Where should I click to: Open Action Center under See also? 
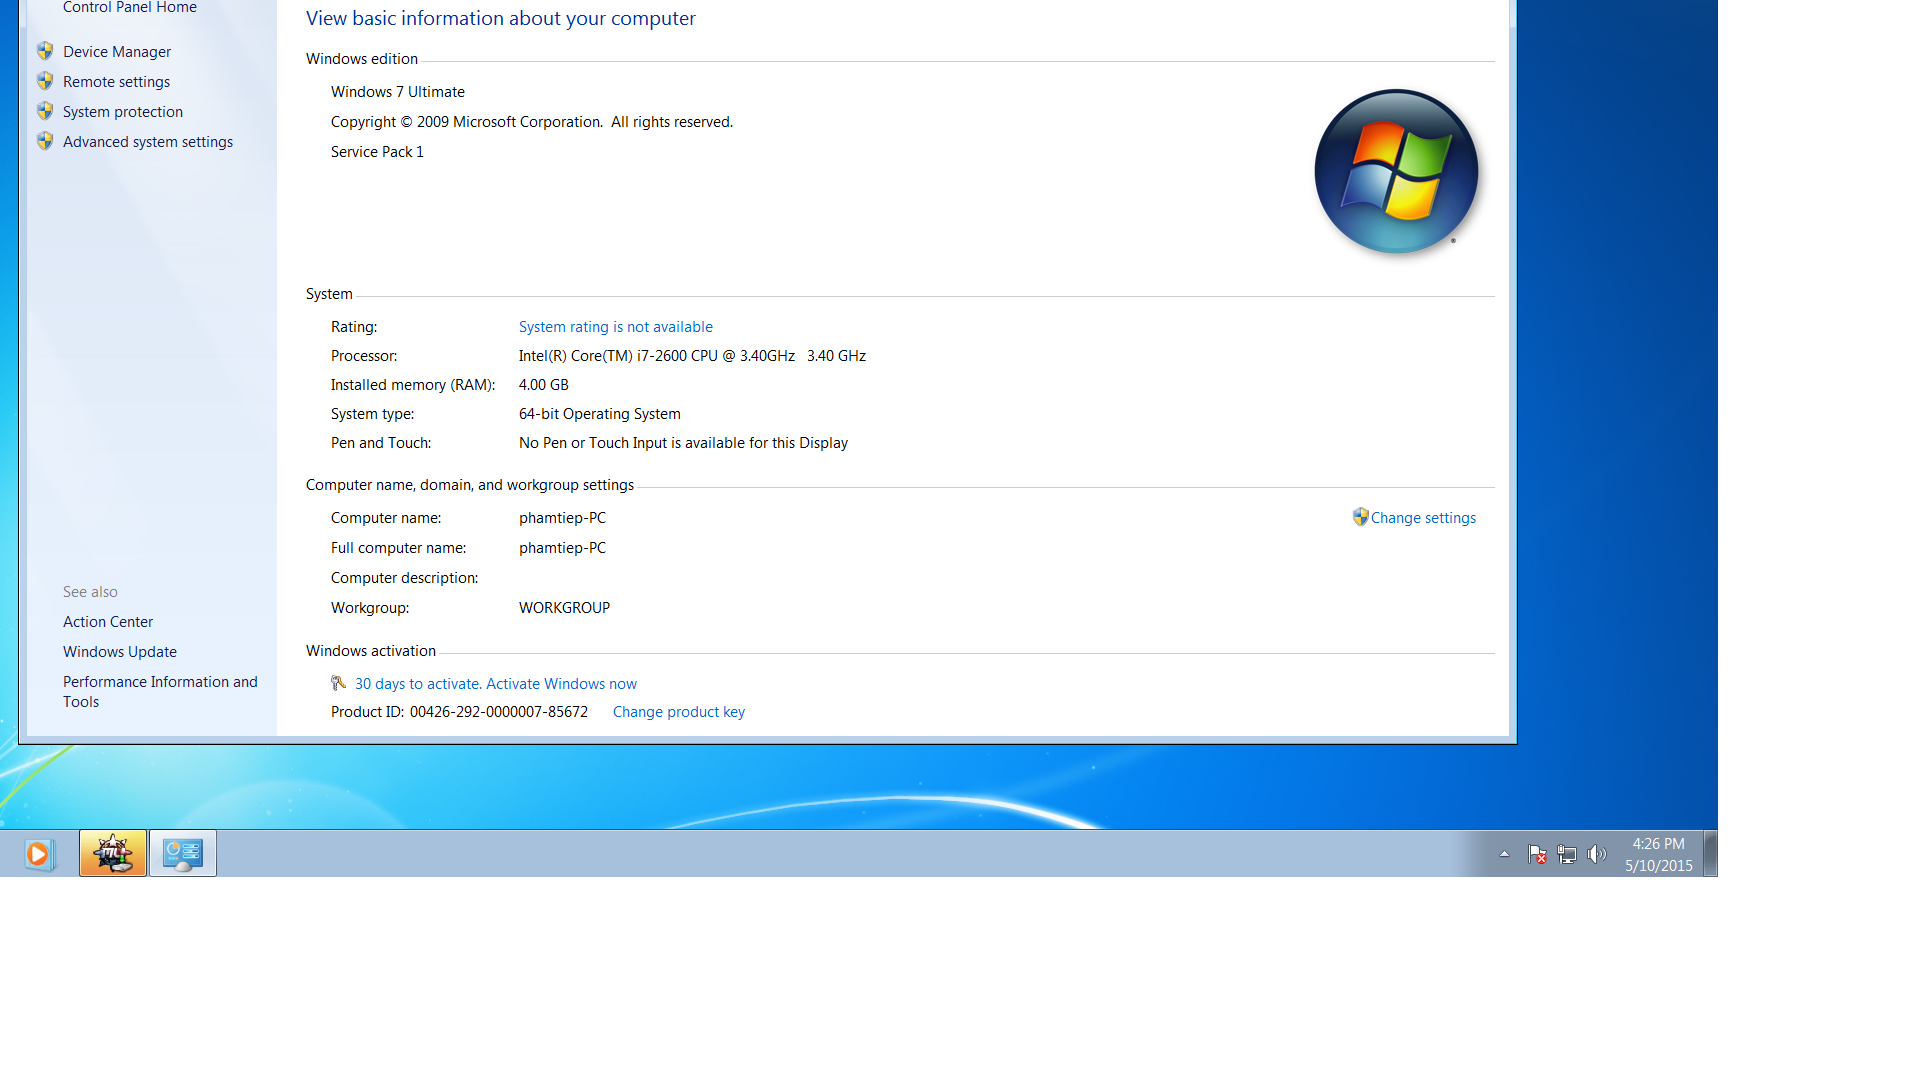click(108, 622)
